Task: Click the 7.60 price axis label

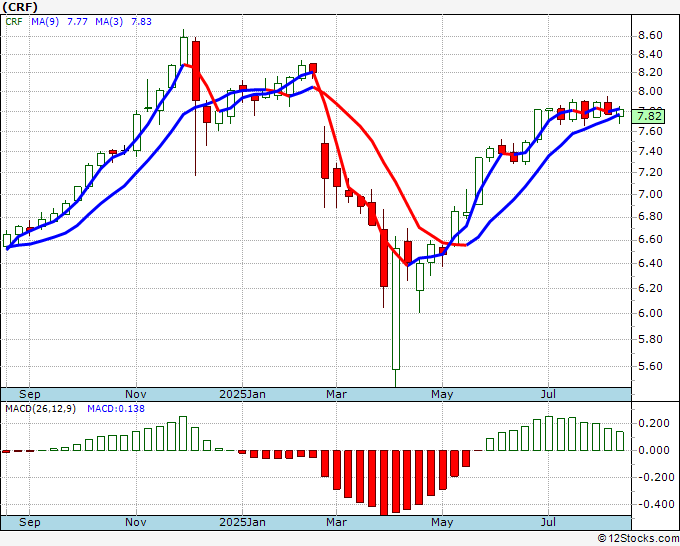Action: pyautogui.click(x=650, y=131)
